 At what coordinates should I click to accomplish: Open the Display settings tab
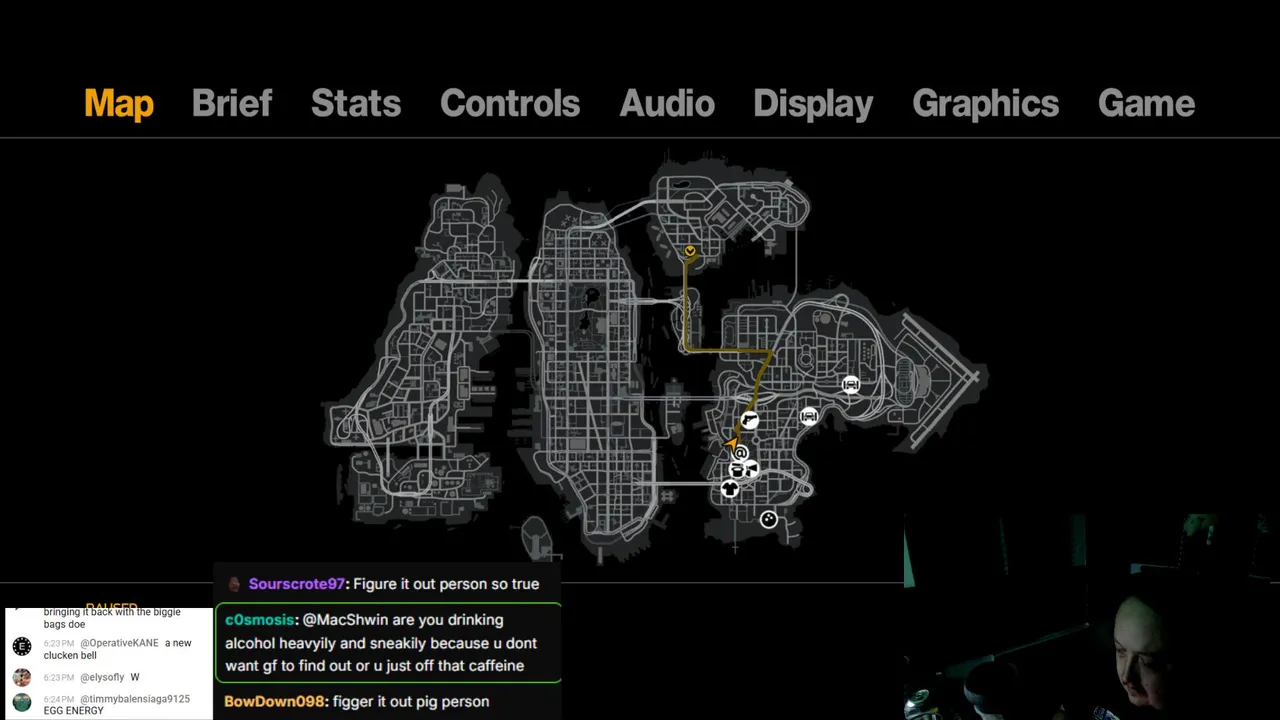(x=813, y=104)
